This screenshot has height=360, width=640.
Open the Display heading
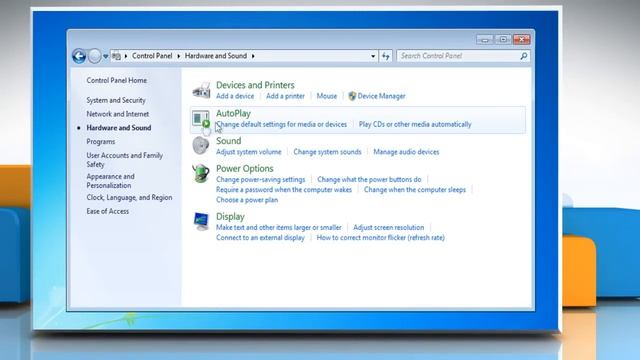[230, 216]
